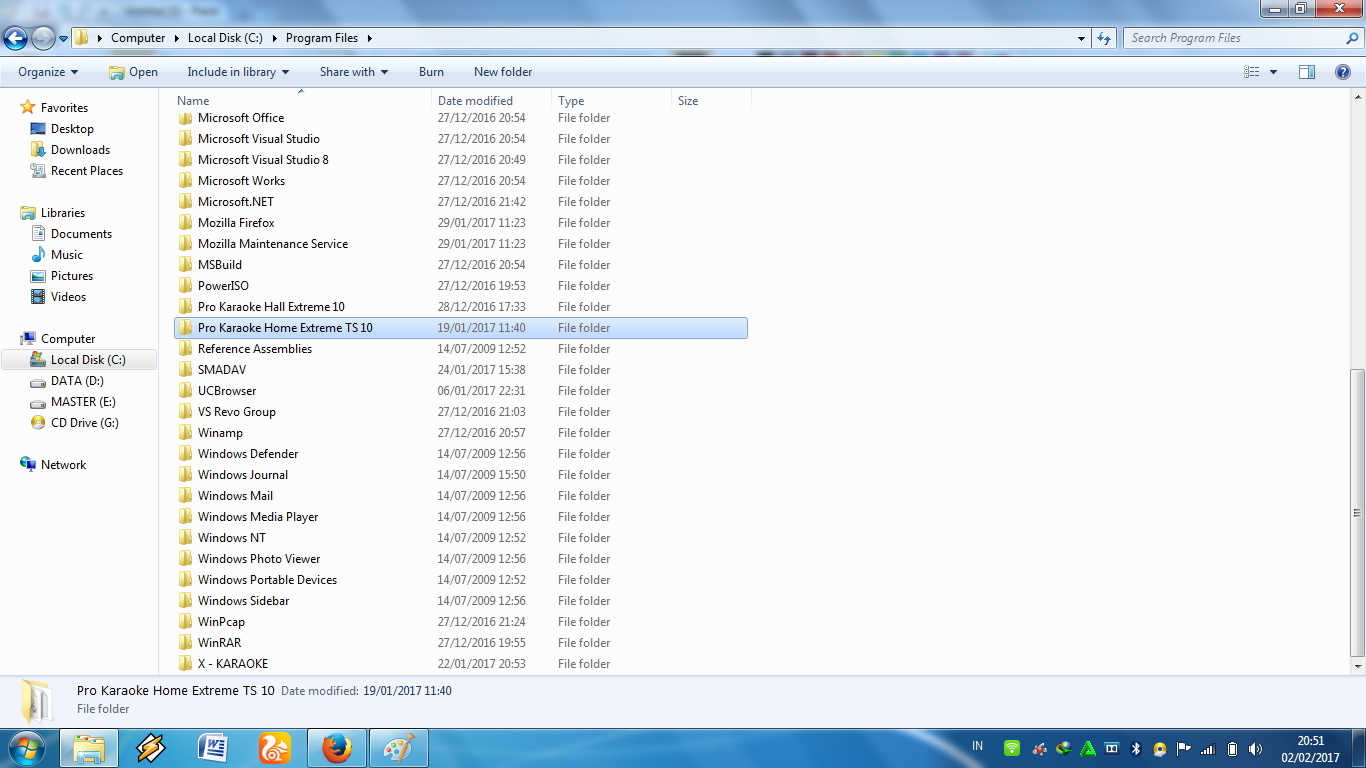Switch to Firefox in the taskbar
1366x768 pixels.
pyautogui.click(x=337, y=748)
